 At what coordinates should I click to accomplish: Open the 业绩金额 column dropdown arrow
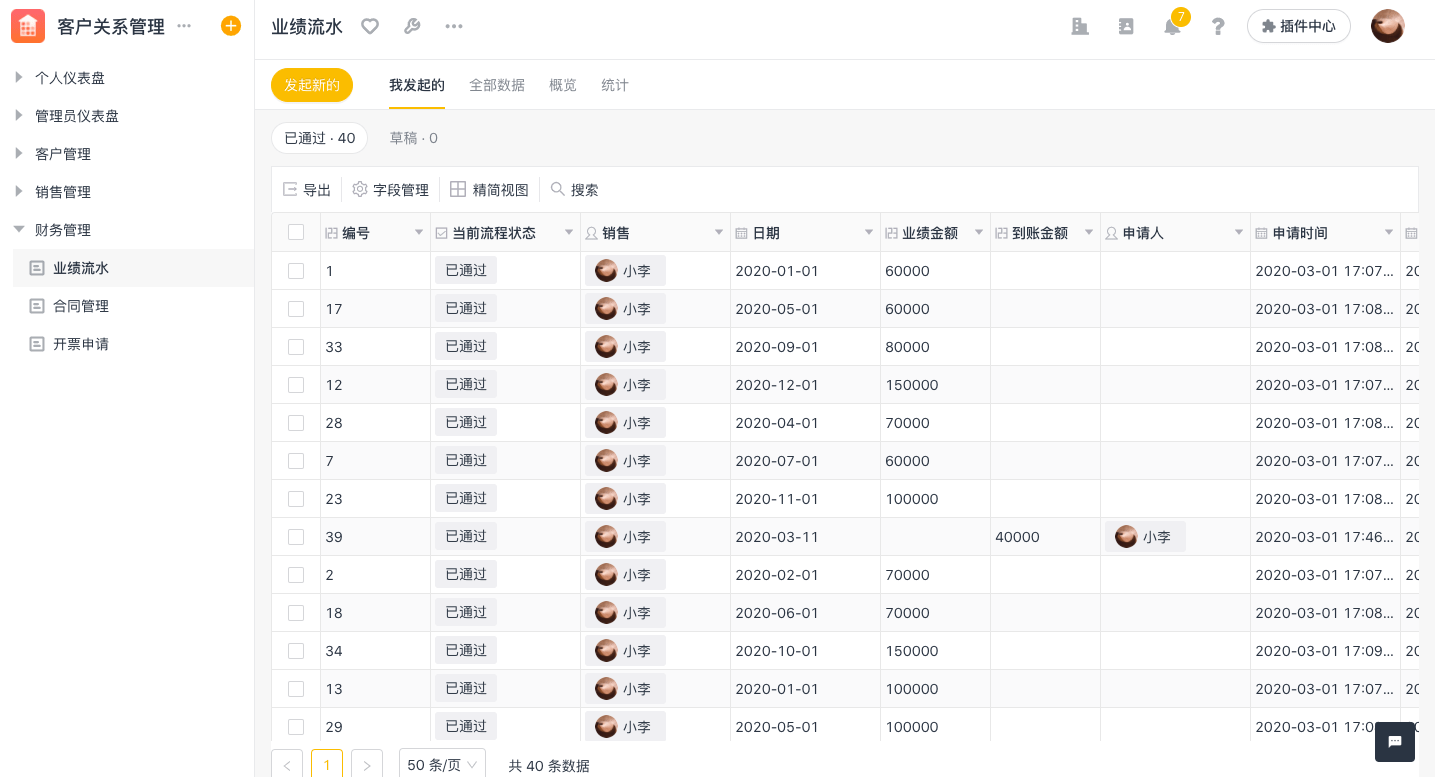pos(979,233)
